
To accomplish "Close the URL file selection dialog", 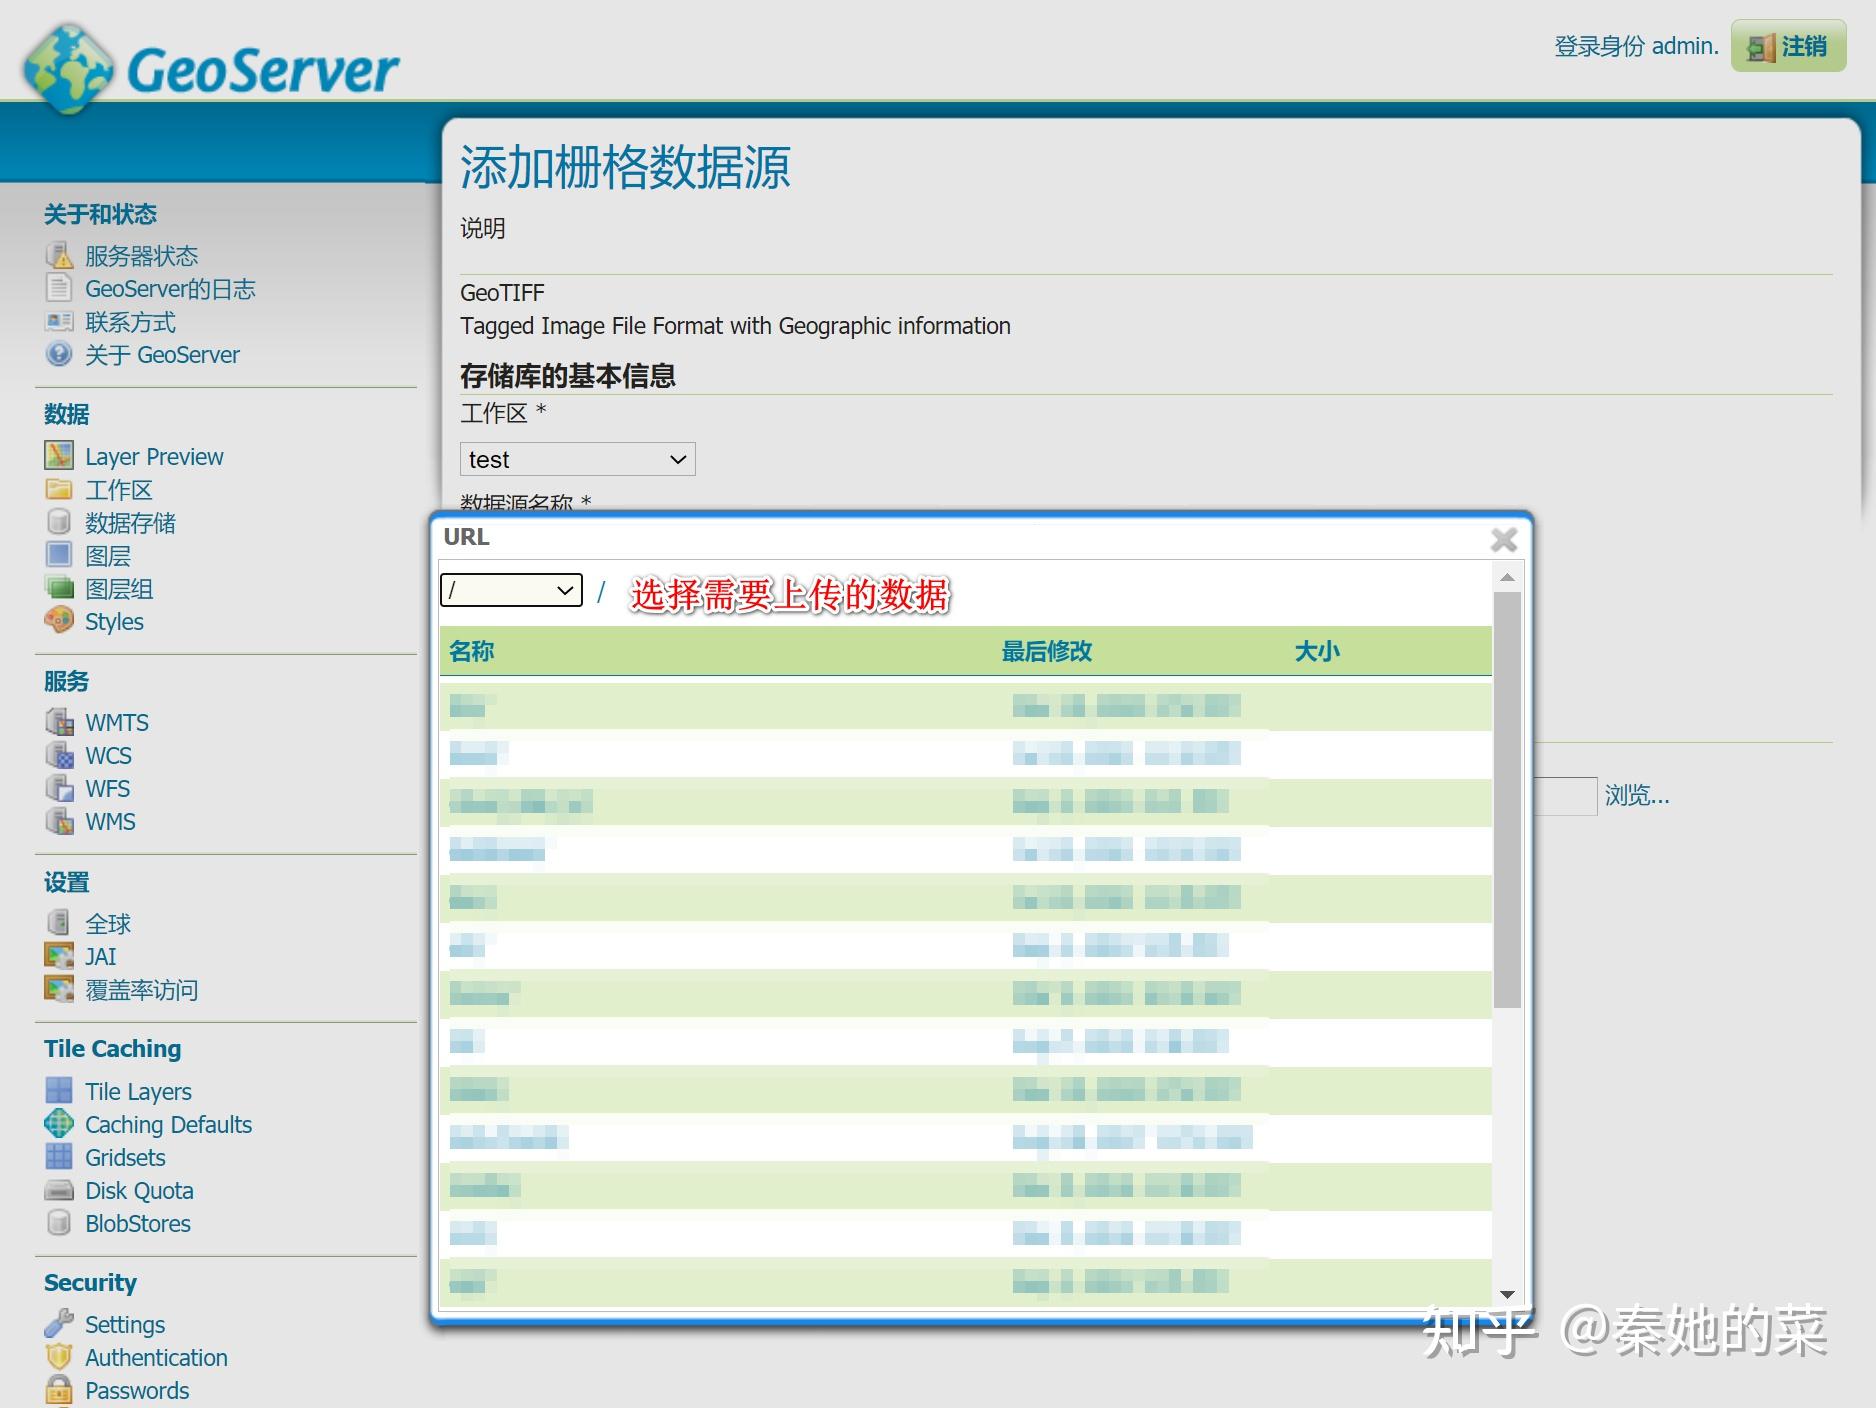I will [x=1504, y=539].
